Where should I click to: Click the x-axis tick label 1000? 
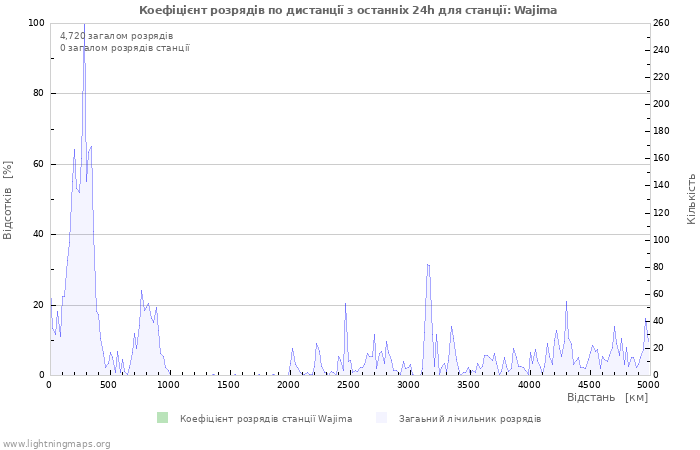click(168, 384)
